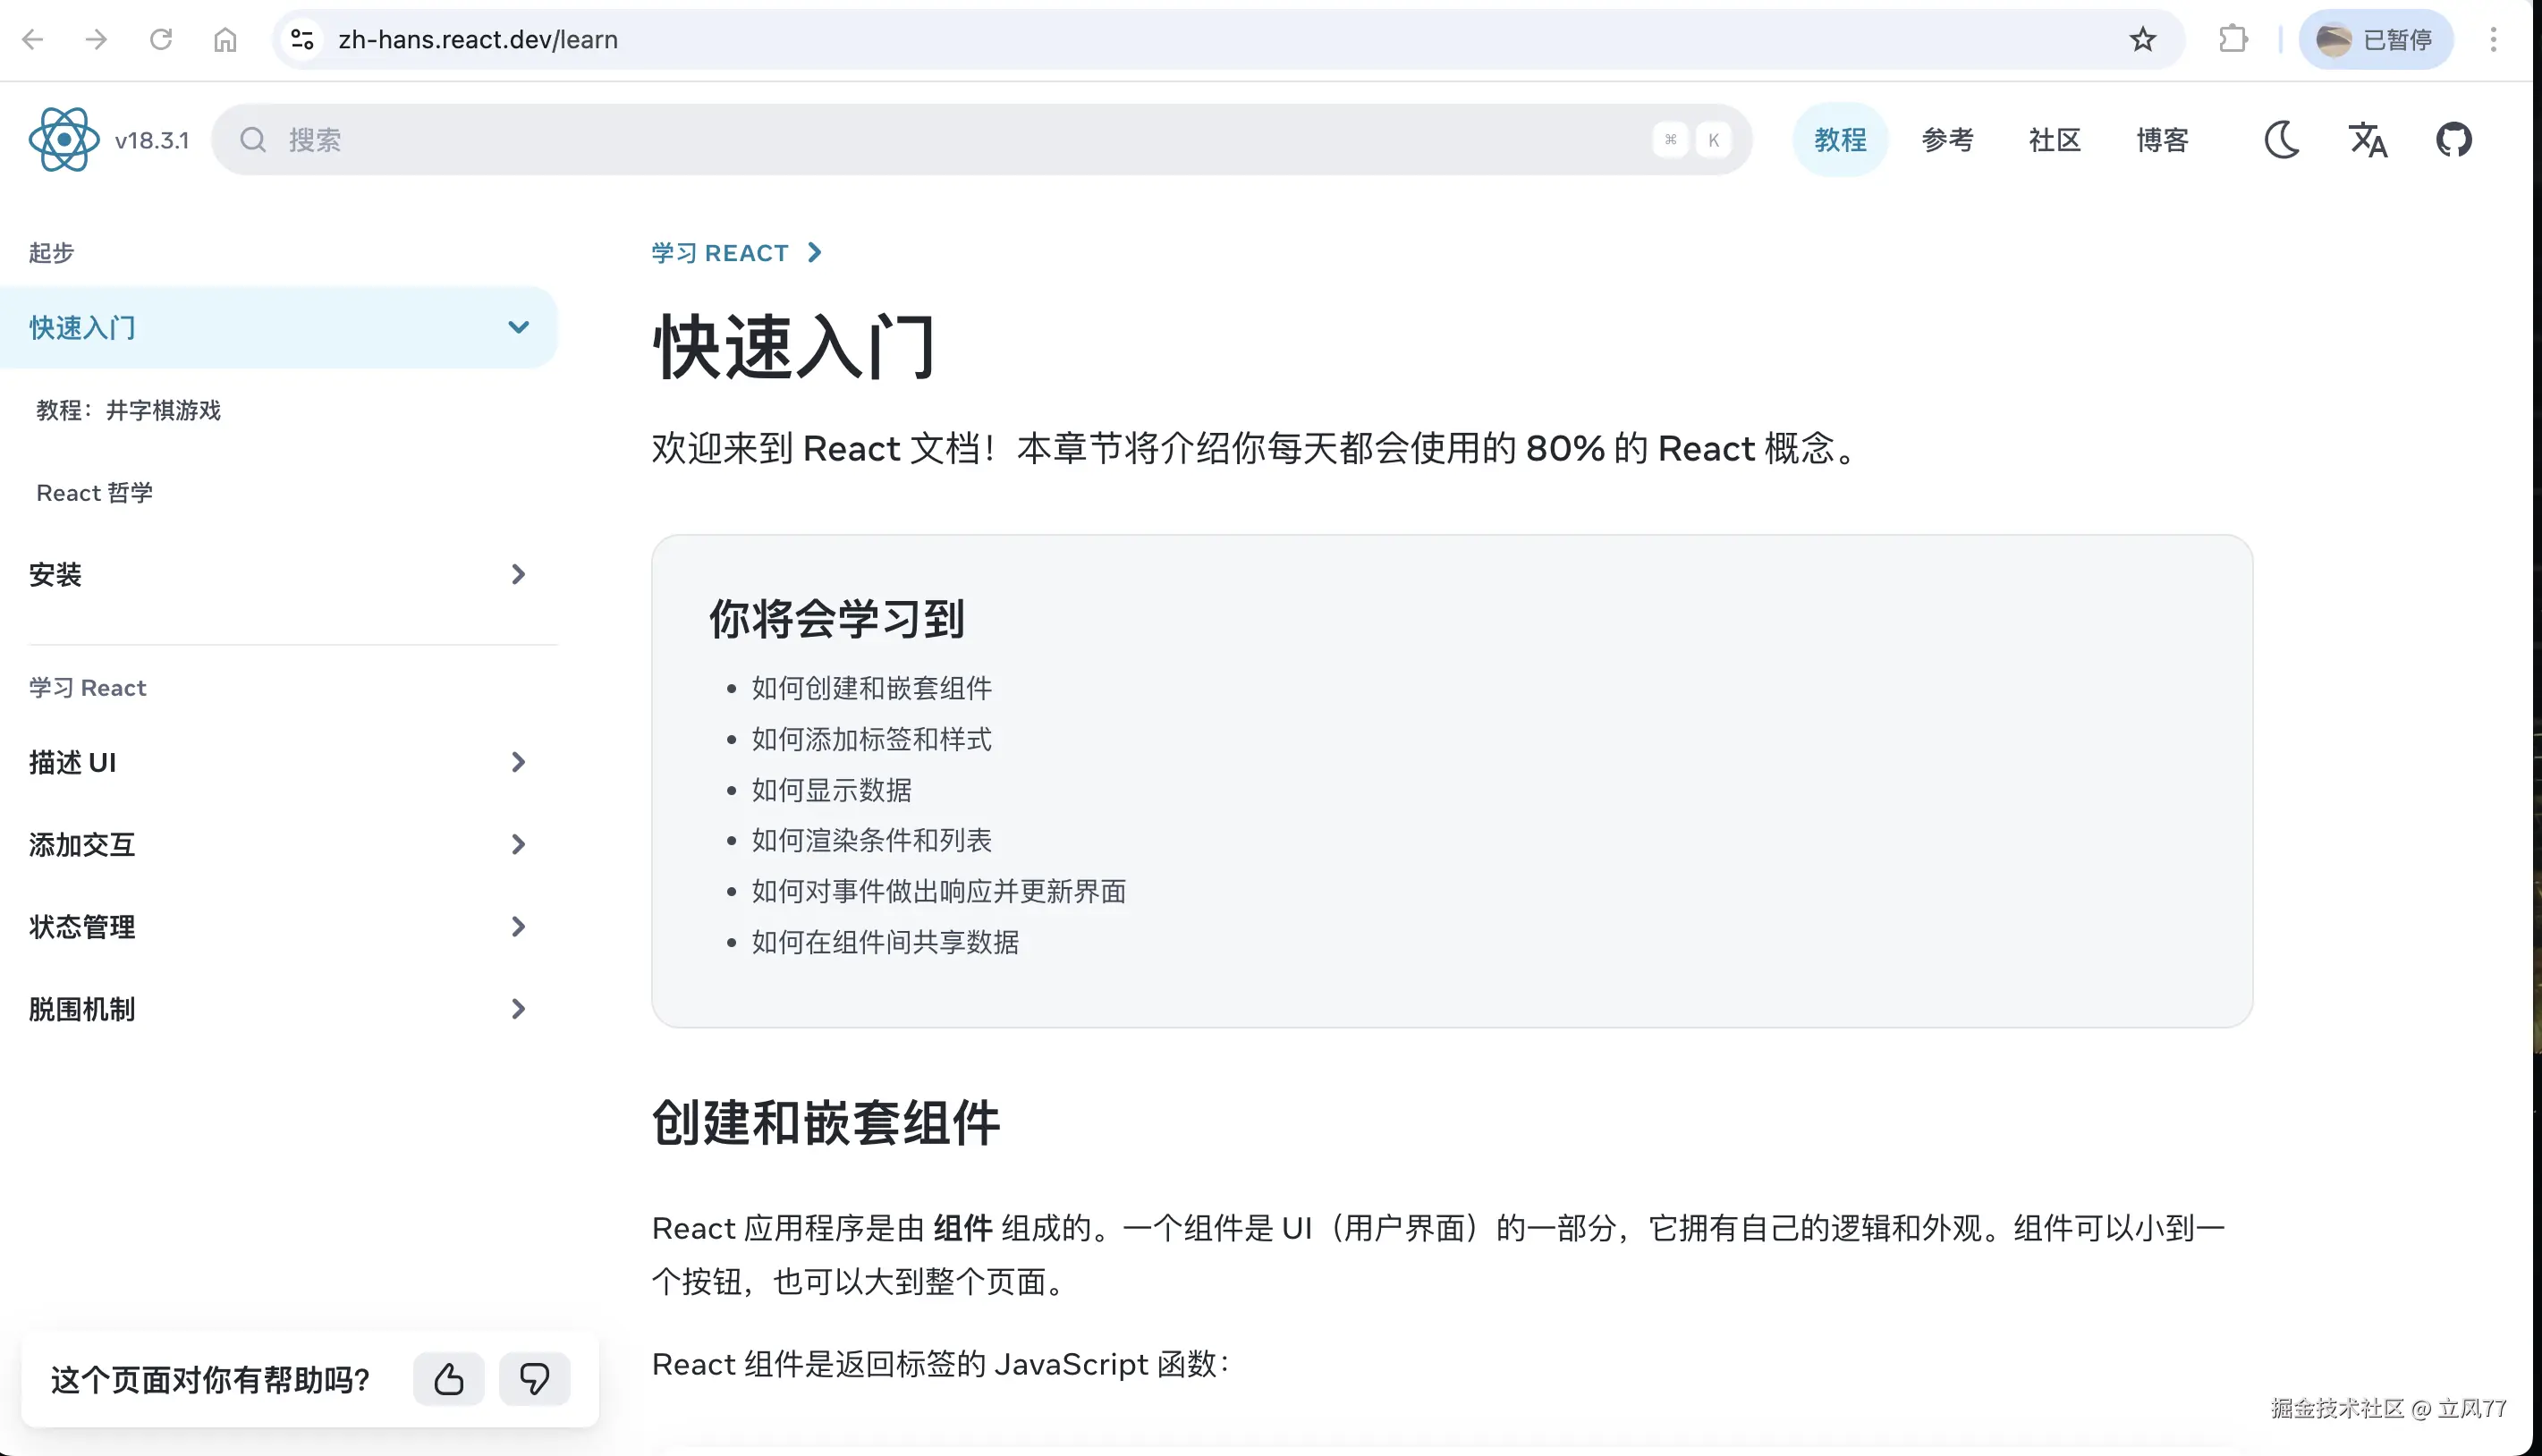Open 教程：井字棋游戏 sidebar link
The width and height of the screenshot is (2542, 1456).
[x=128, y=410]
